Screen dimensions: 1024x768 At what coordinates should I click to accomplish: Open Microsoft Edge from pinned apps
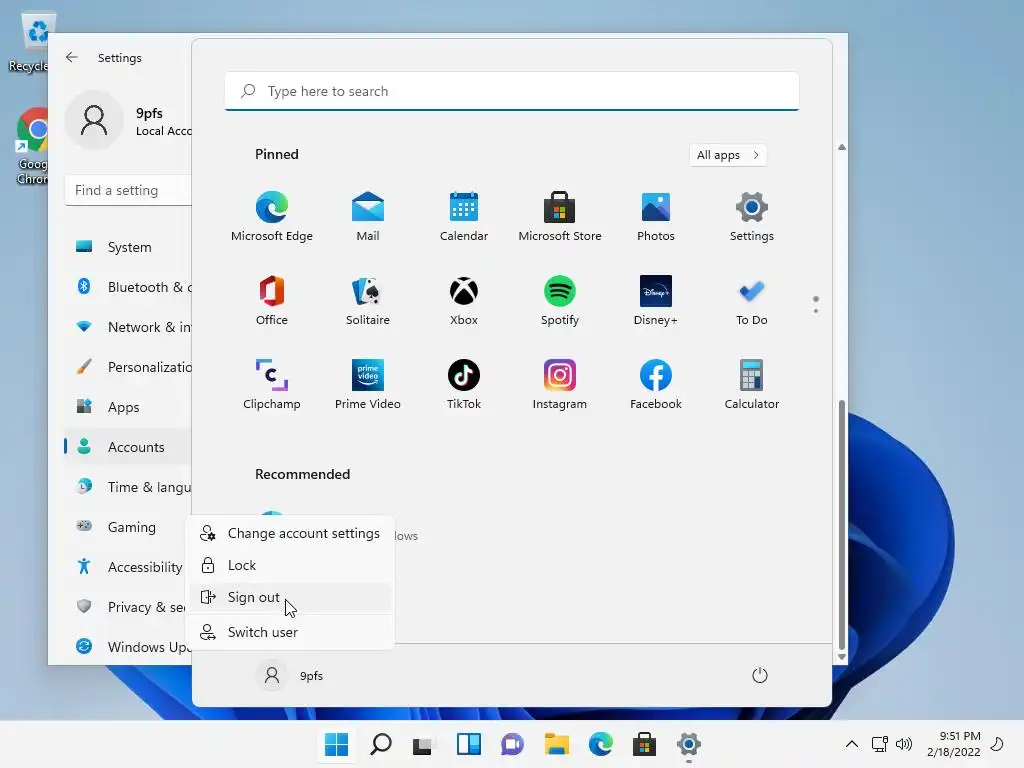click(x=272, y=216)
